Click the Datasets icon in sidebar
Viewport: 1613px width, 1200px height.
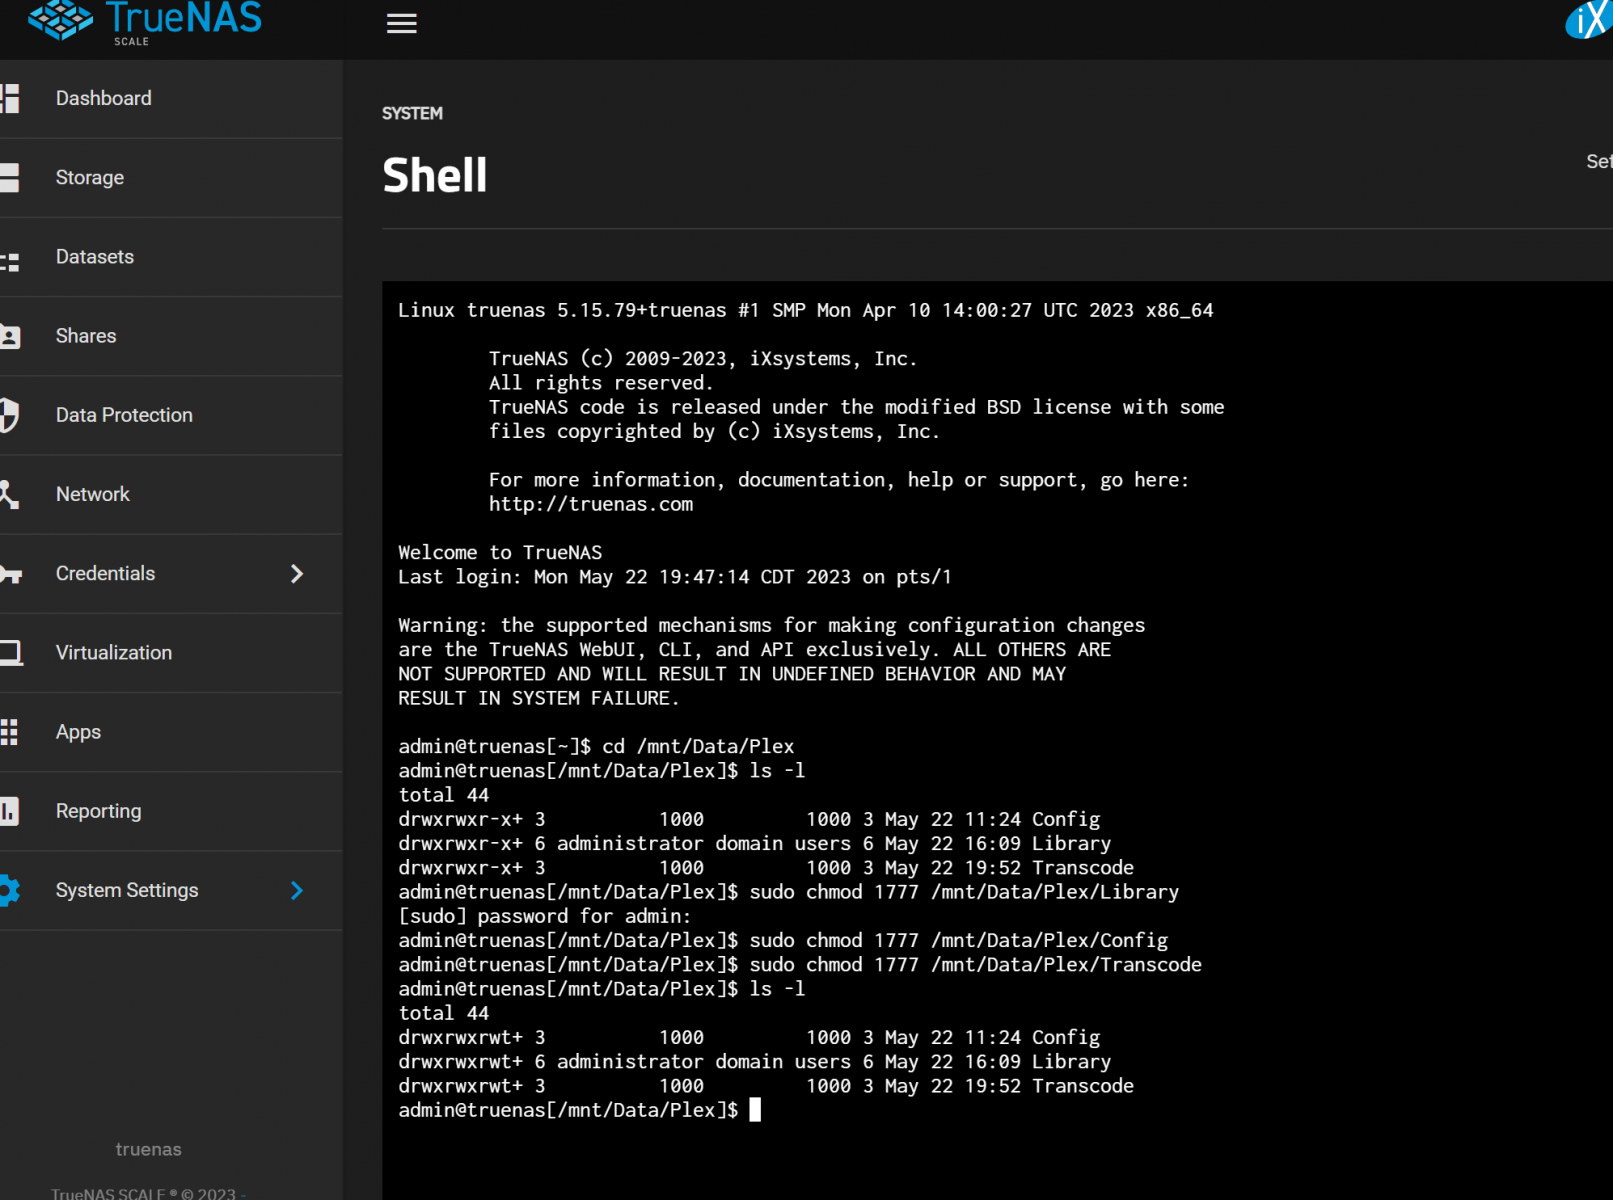[x=10, y=262]
